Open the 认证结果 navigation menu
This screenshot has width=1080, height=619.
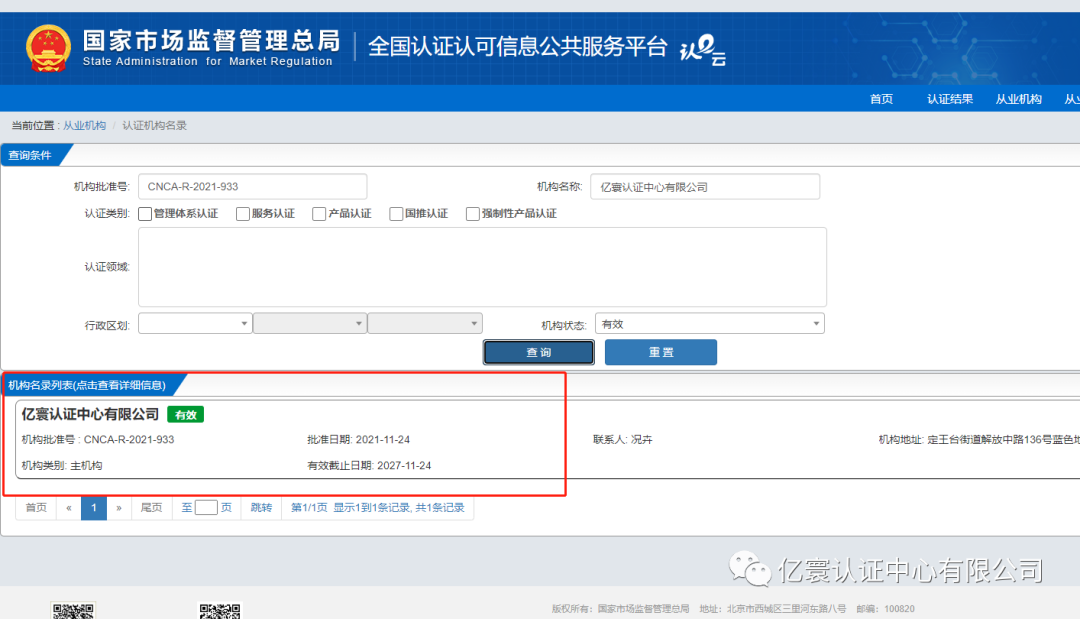(950, 99)
